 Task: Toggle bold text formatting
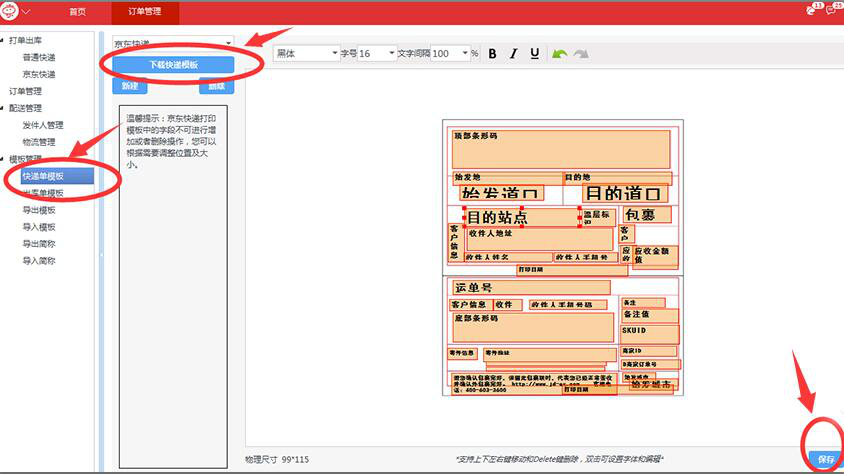click(x=493, y=54)
